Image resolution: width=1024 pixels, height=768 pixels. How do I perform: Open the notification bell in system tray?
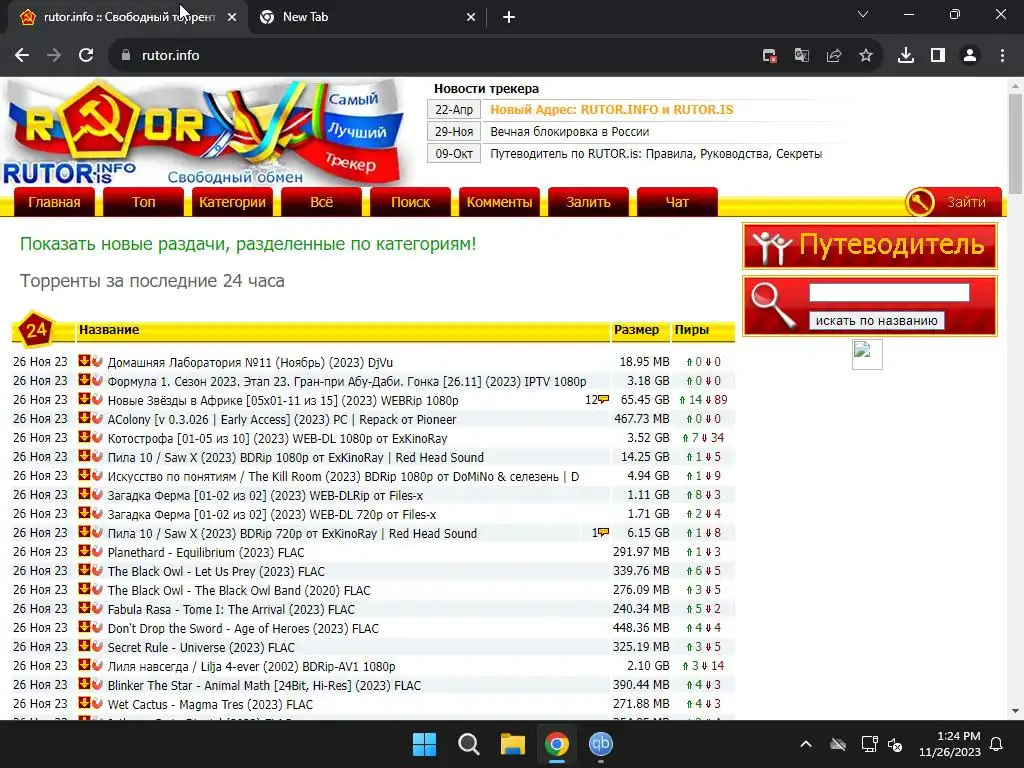click(x=997, y=744)
